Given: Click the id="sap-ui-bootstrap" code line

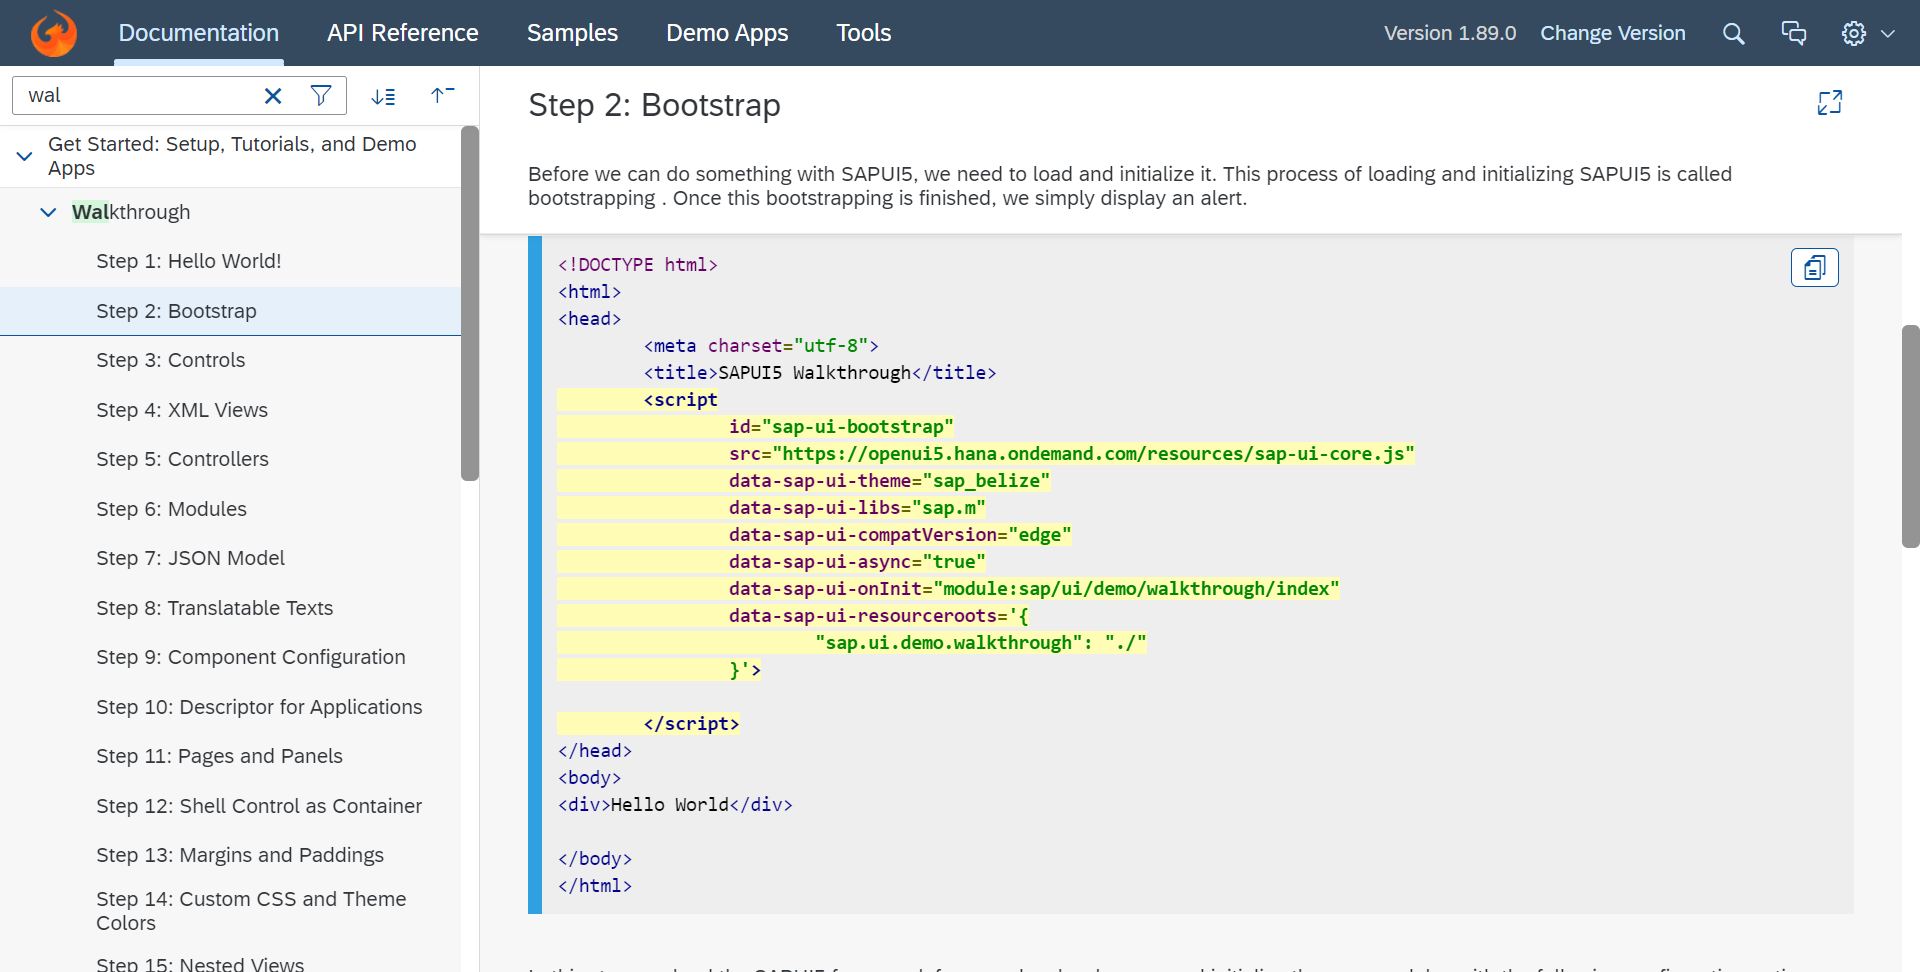Looking at the screenshot, I should coord(841,427).
